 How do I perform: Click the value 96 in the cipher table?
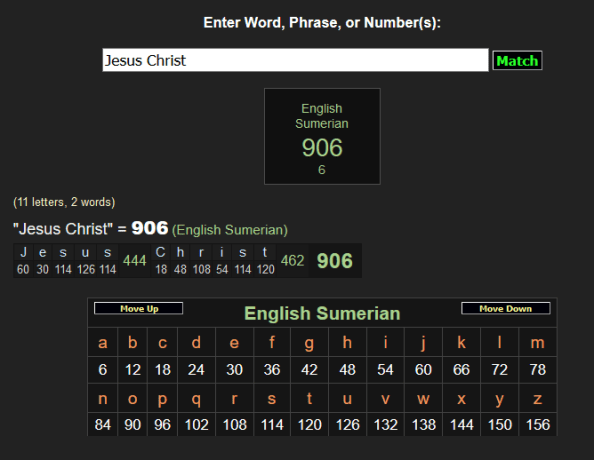tap(163, 425)
